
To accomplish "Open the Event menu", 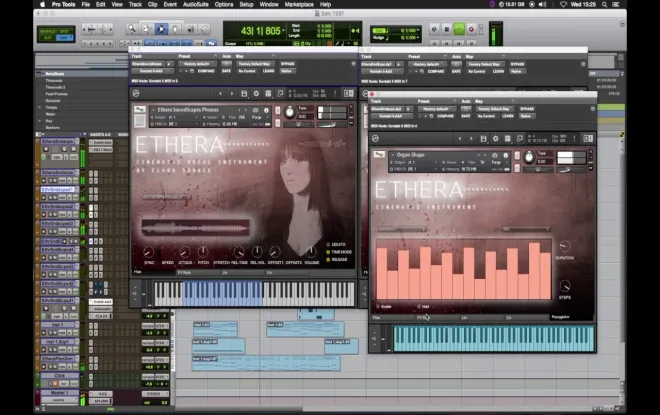I will pos(170,5).
